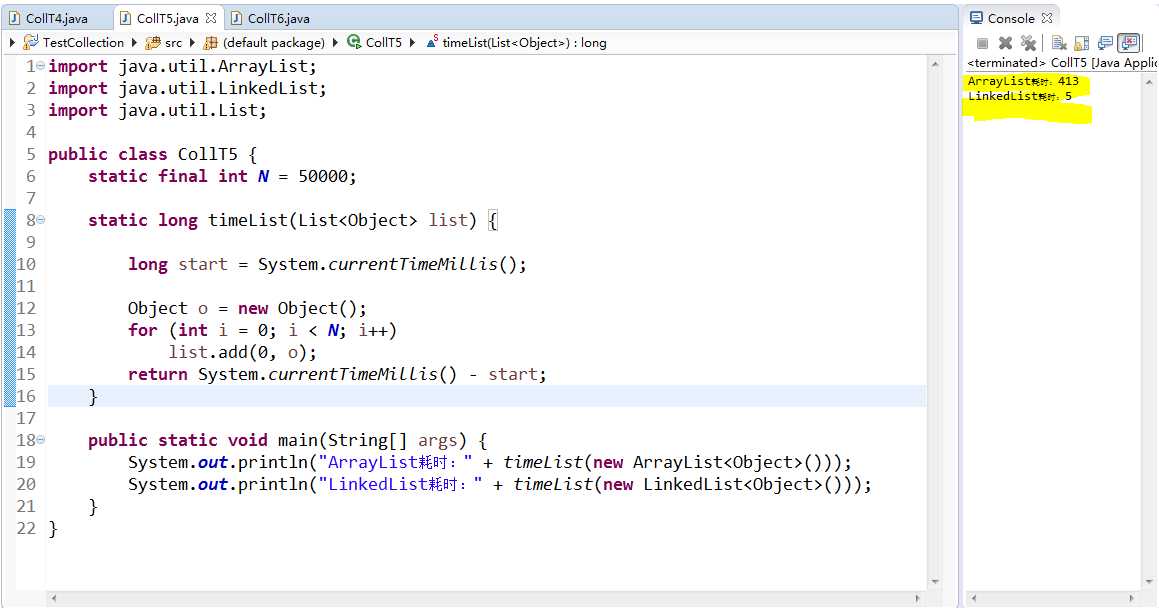This screenshot has height=608, width=1159.
Task: Click the static method icon beside timeList
Action: coord(432,41)
